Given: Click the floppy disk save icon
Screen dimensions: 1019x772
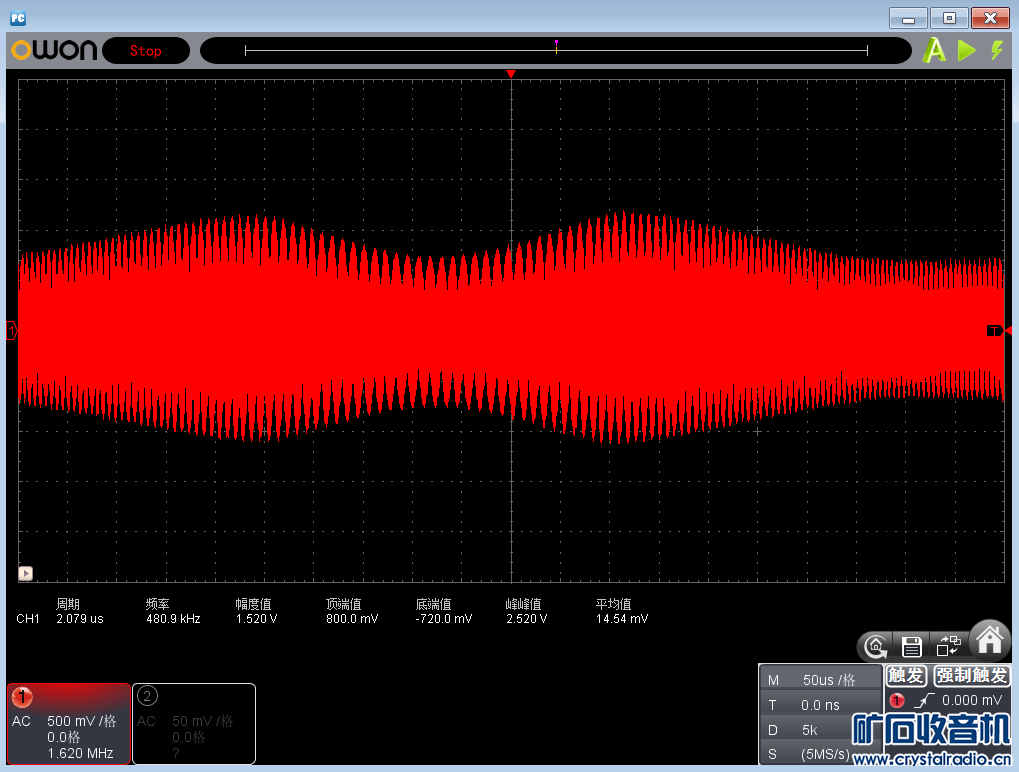Looking at the screenshot, I should coord(911,646).
